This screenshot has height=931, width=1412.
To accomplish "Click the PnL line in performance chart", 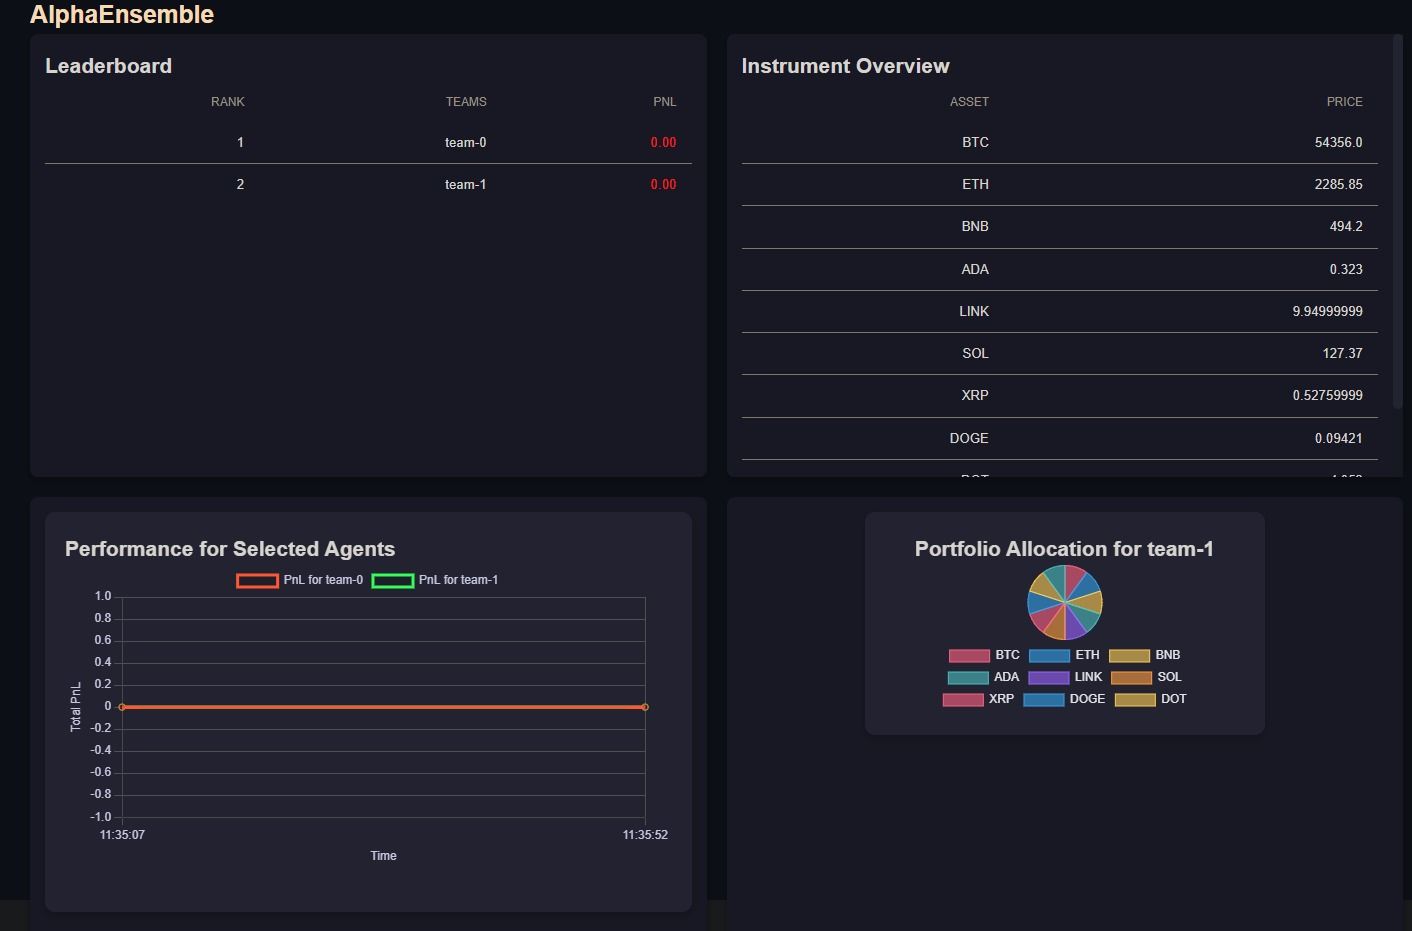I will tap(384, 707).
